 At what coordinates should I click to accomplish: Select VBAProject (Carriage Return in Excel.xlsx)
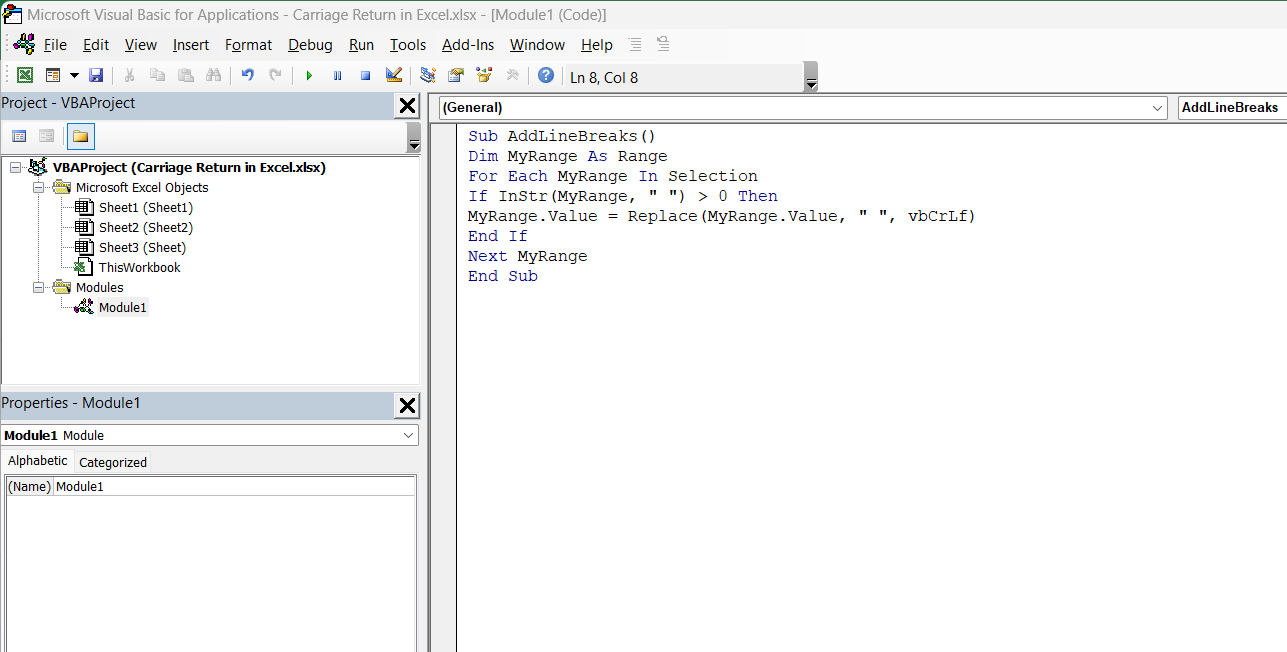[189, 168]
